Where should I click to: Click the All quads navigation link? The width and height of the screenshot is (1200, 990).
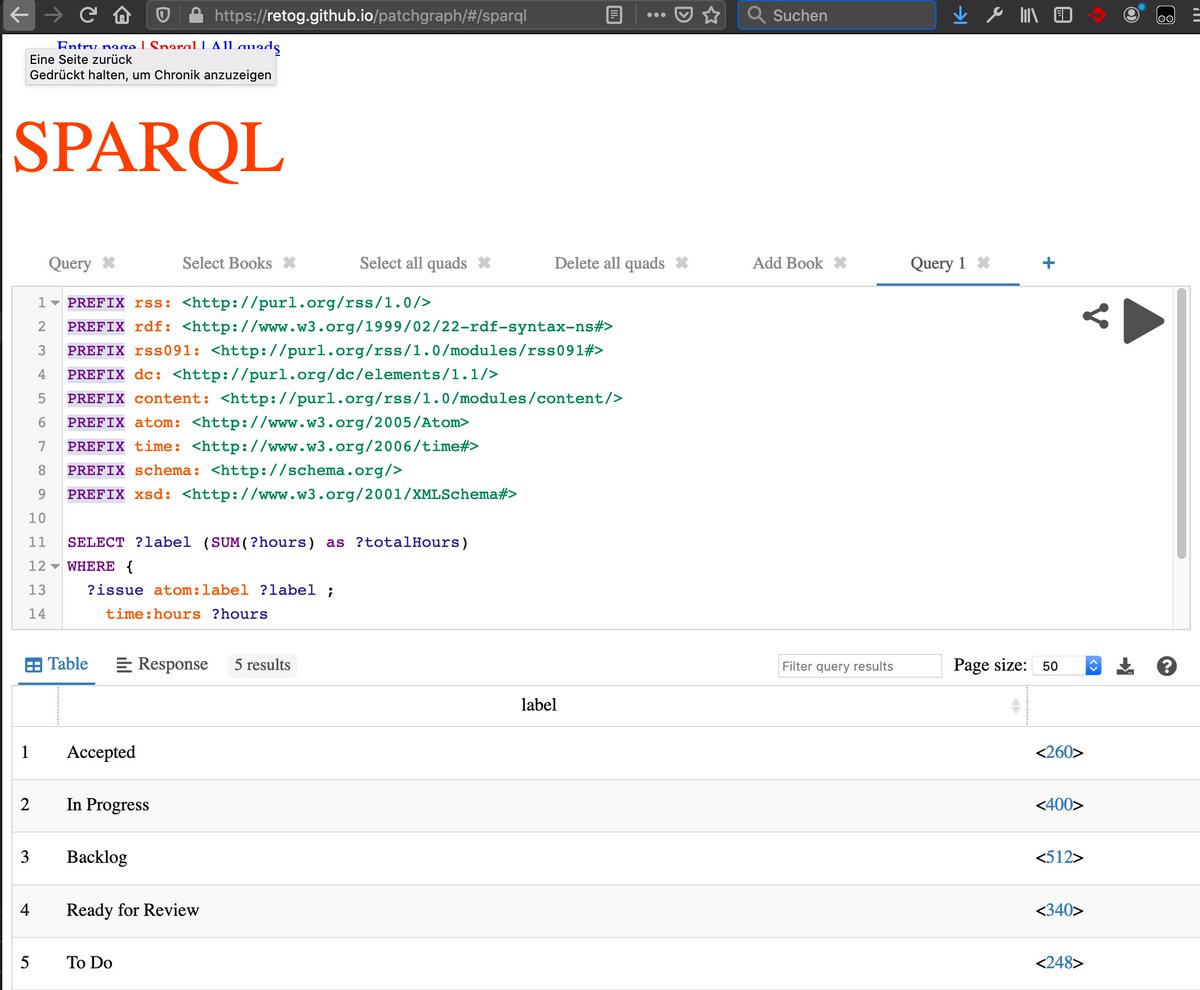[245, 47]
